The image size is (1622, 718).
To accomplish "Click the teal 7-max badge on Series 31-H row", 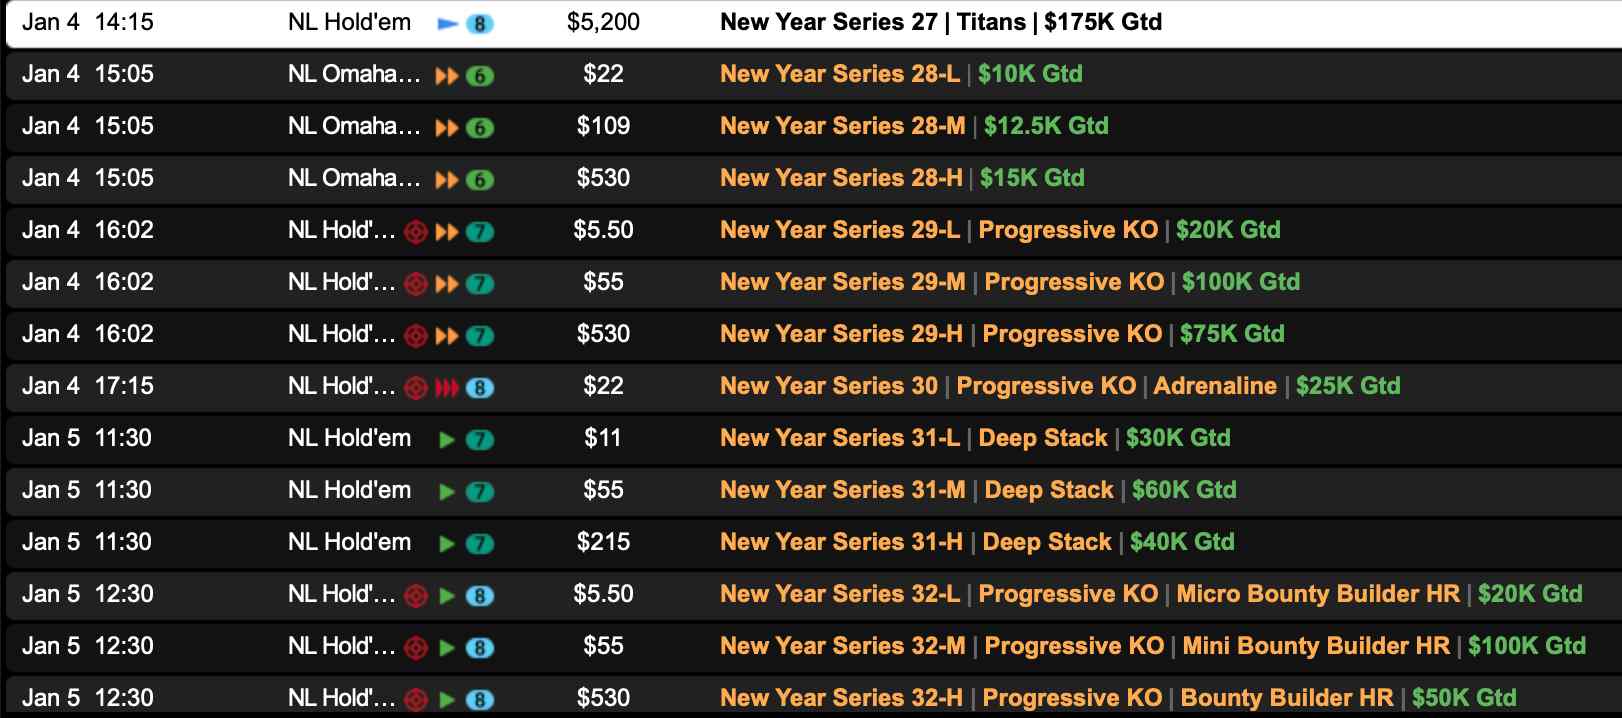I will pyautogui.click(x=480, y=544).
